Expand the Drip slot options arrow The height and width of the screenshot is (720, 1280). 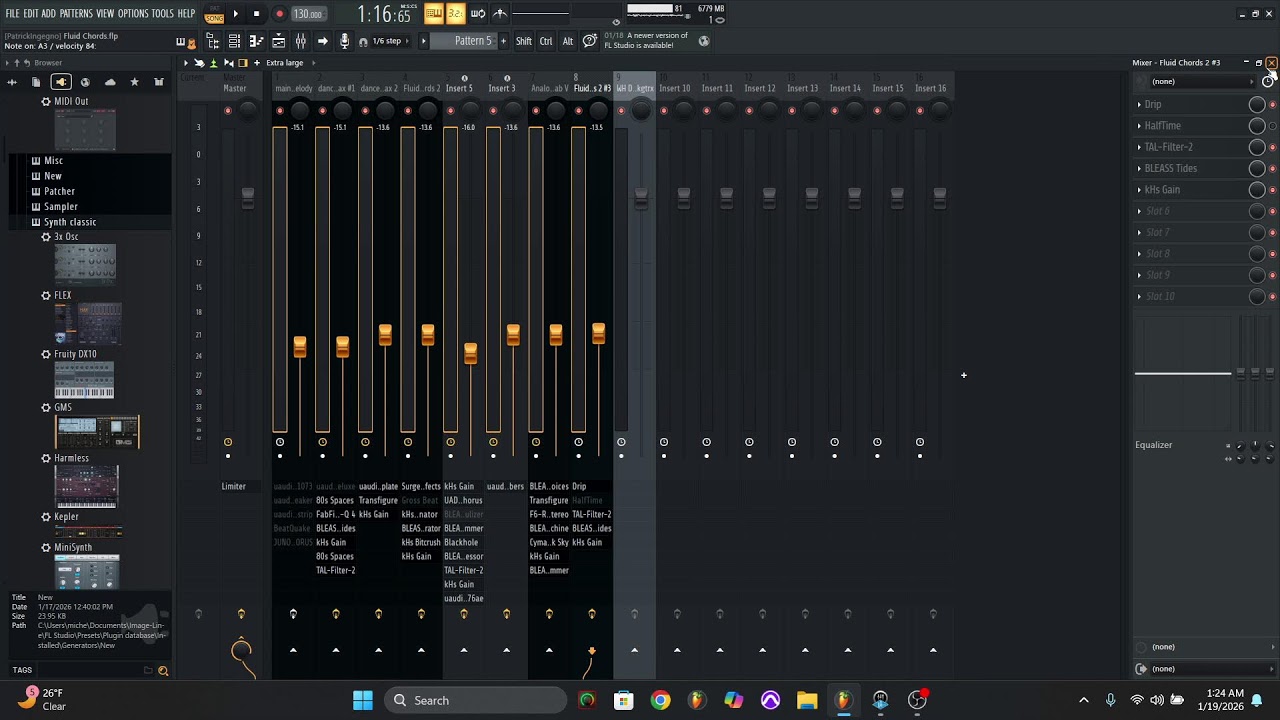1139,104
